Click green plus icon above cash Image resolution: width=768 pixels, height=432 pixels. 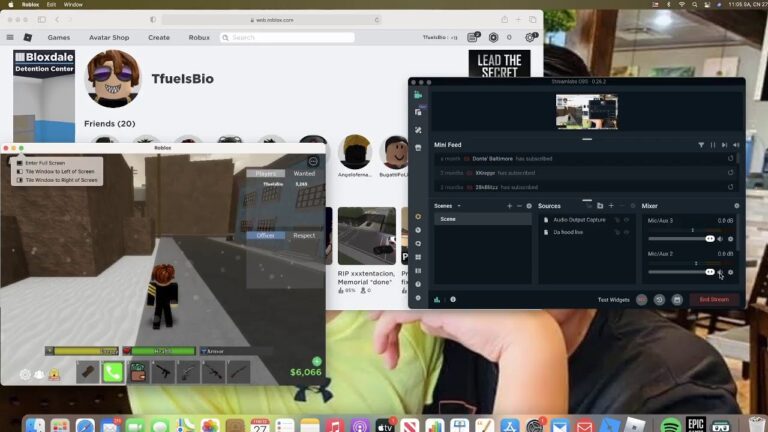click(x=317, y=362)
